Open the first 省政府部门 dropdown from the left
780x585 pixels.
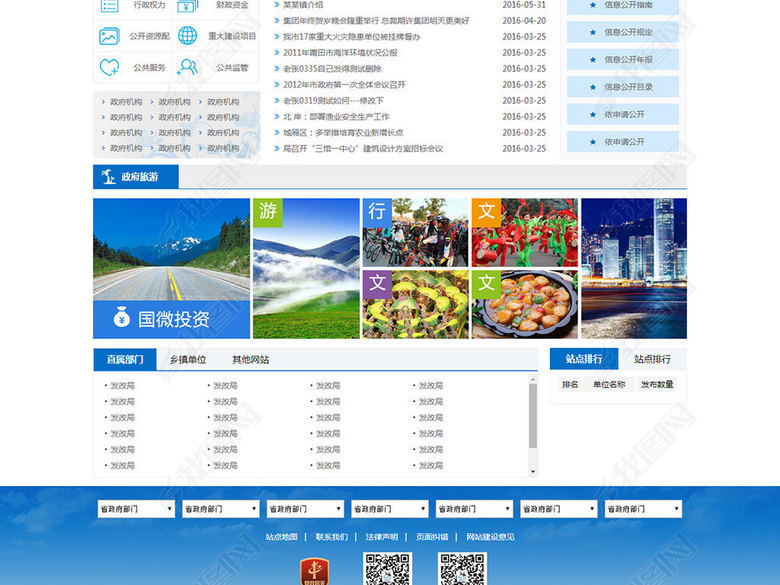(x=136, y=509)
